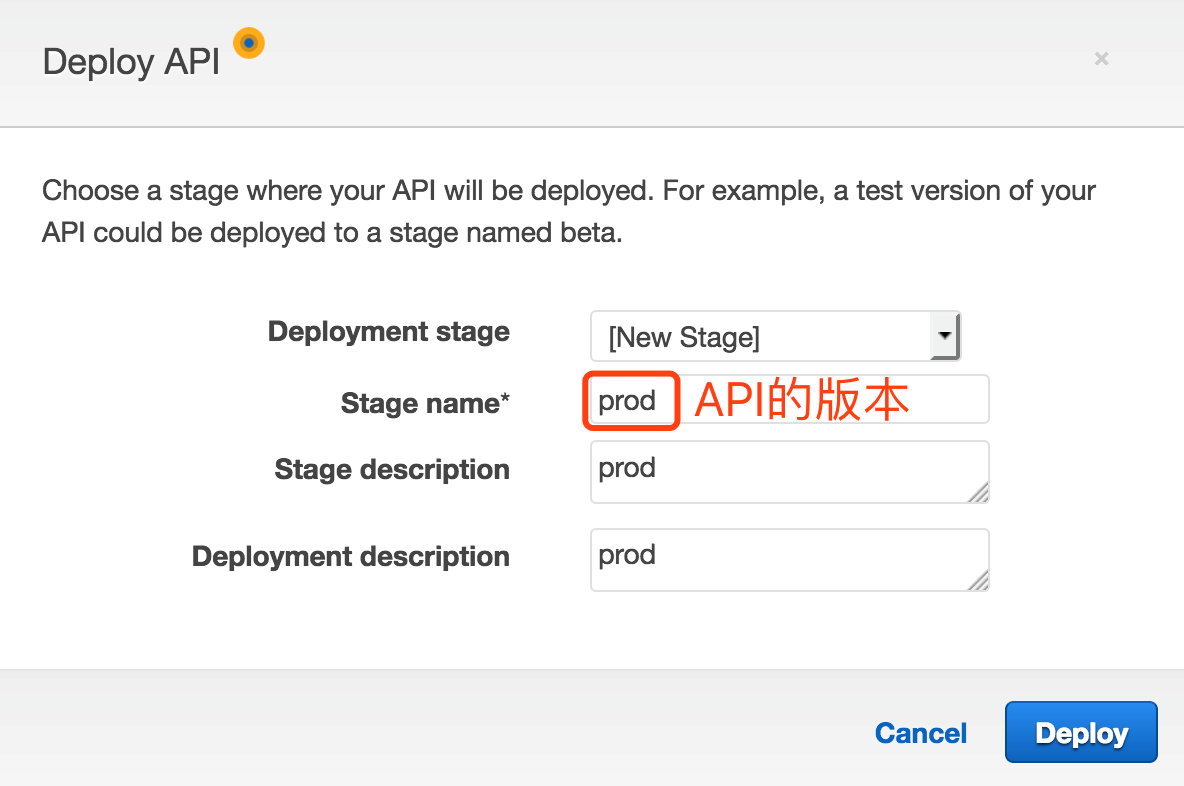Viewport: 1184px width, 786px height.
Task: Click the "Deployment description" field label
Action: pyautogui.click(x=350, y=556)
